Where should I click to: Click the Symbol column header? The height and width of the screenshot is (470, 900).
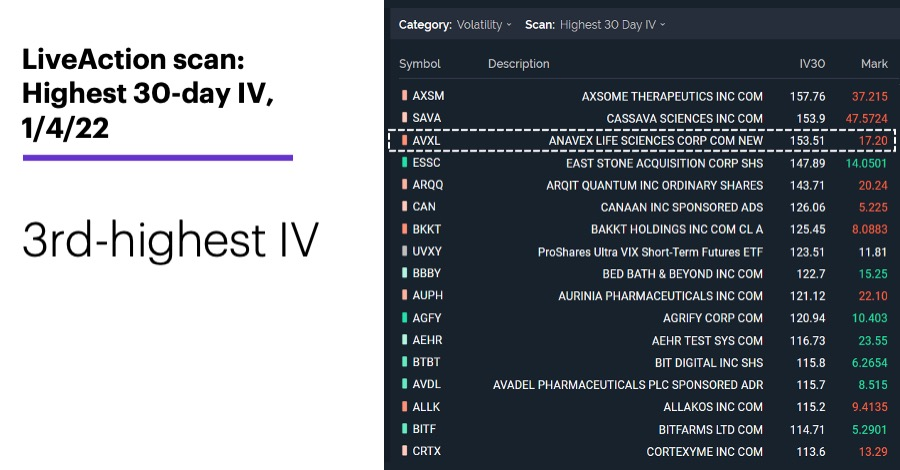pyautogui.click(x=420, y=64)
